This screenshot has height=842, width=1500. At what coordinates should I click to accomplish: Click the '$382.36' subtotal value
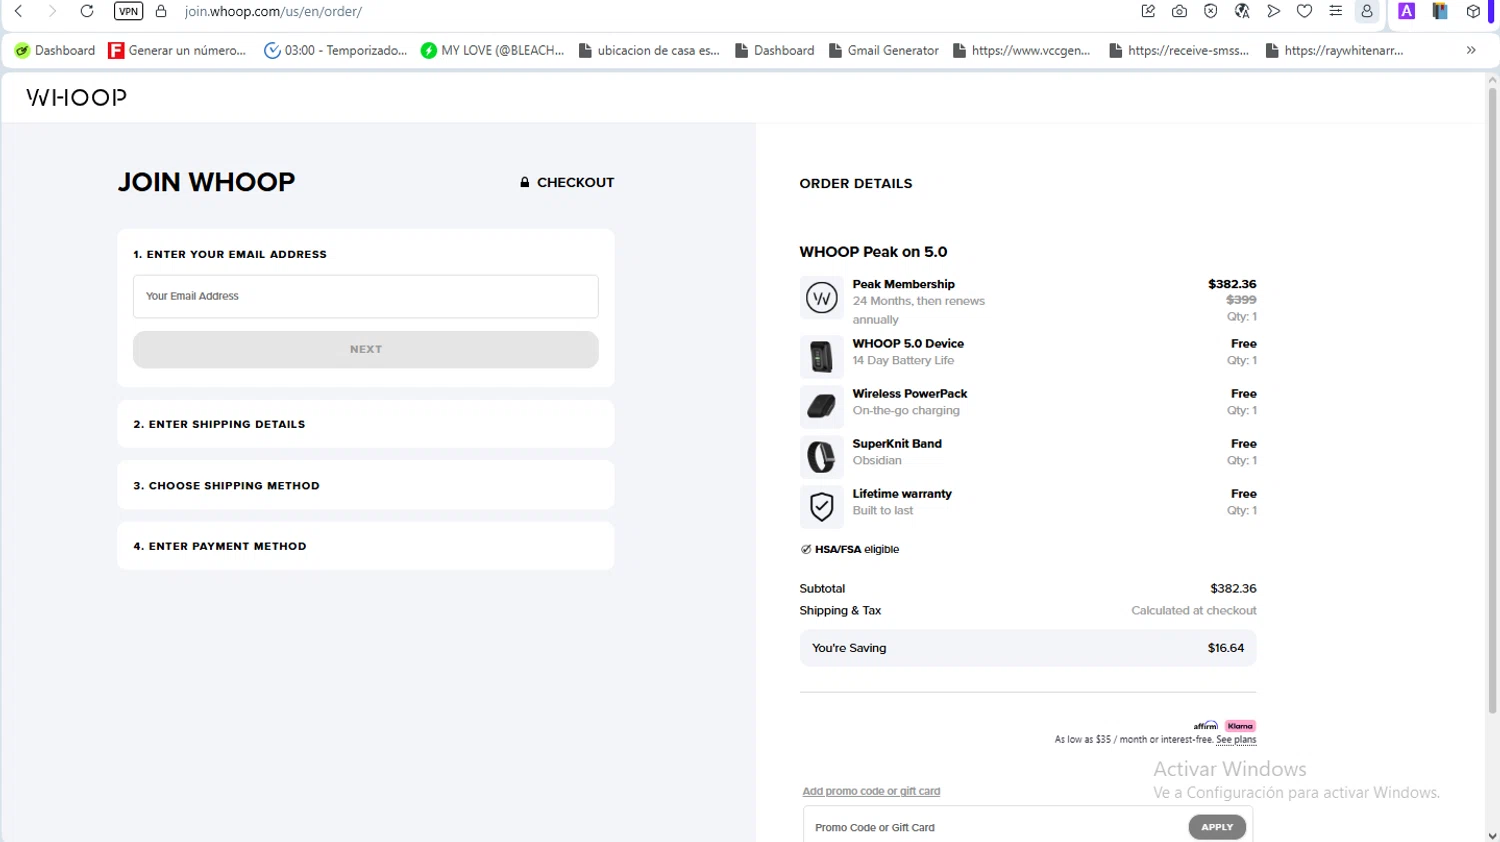(1233, 589)
